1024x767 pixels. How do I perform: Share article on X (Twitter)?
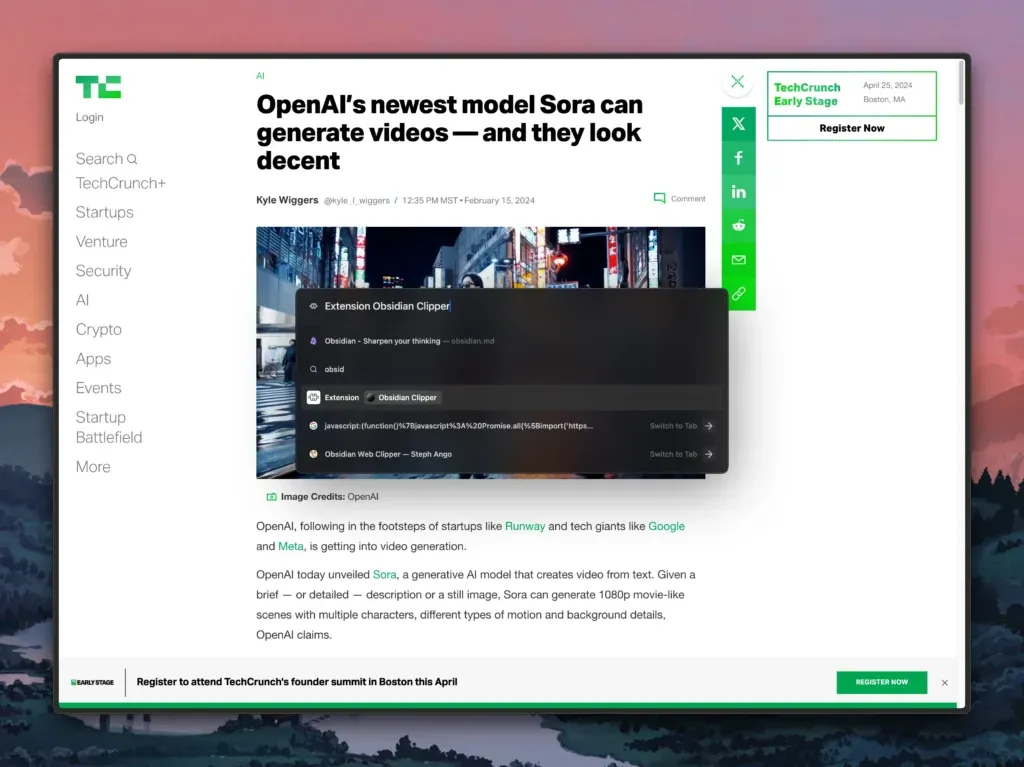tap(739, 123)
